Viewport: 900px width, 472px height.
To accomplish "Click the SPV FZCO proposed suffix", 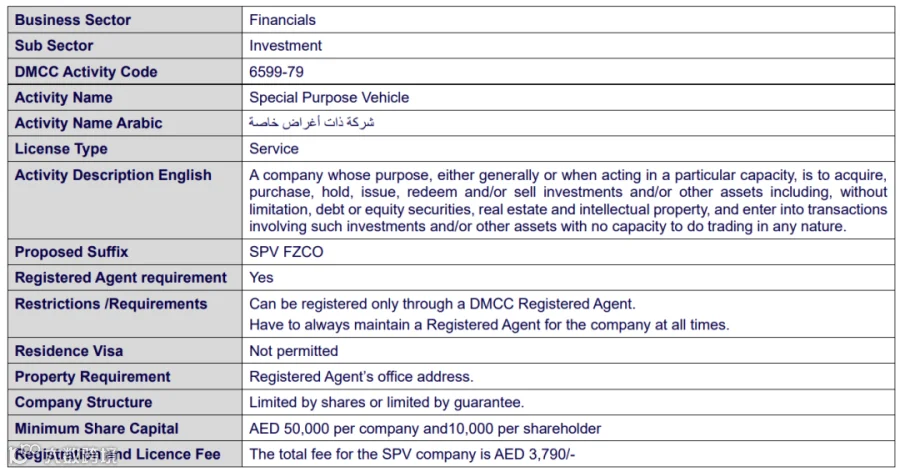I will [286, 252].
